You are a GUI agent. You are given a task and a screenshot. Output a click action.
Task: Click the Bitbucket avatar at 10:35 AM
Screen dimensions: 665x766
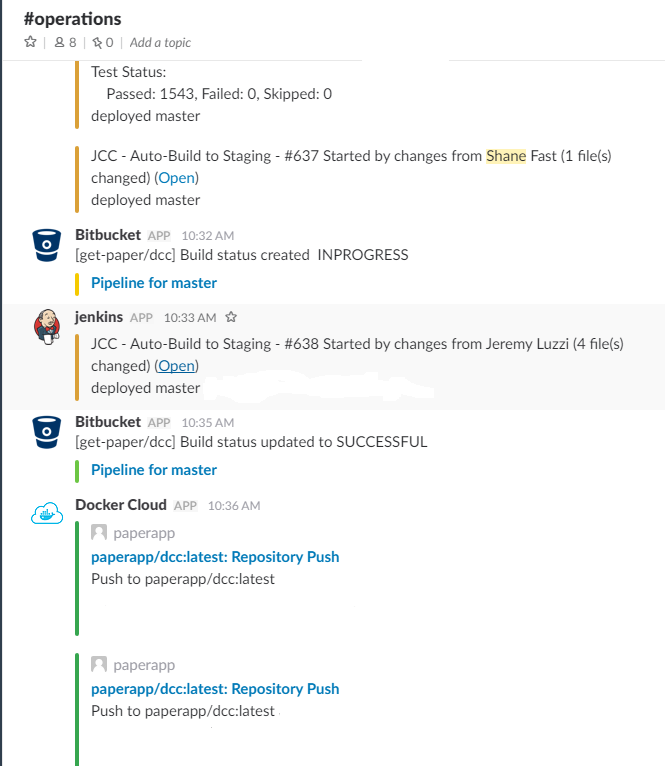coord(46,432)
